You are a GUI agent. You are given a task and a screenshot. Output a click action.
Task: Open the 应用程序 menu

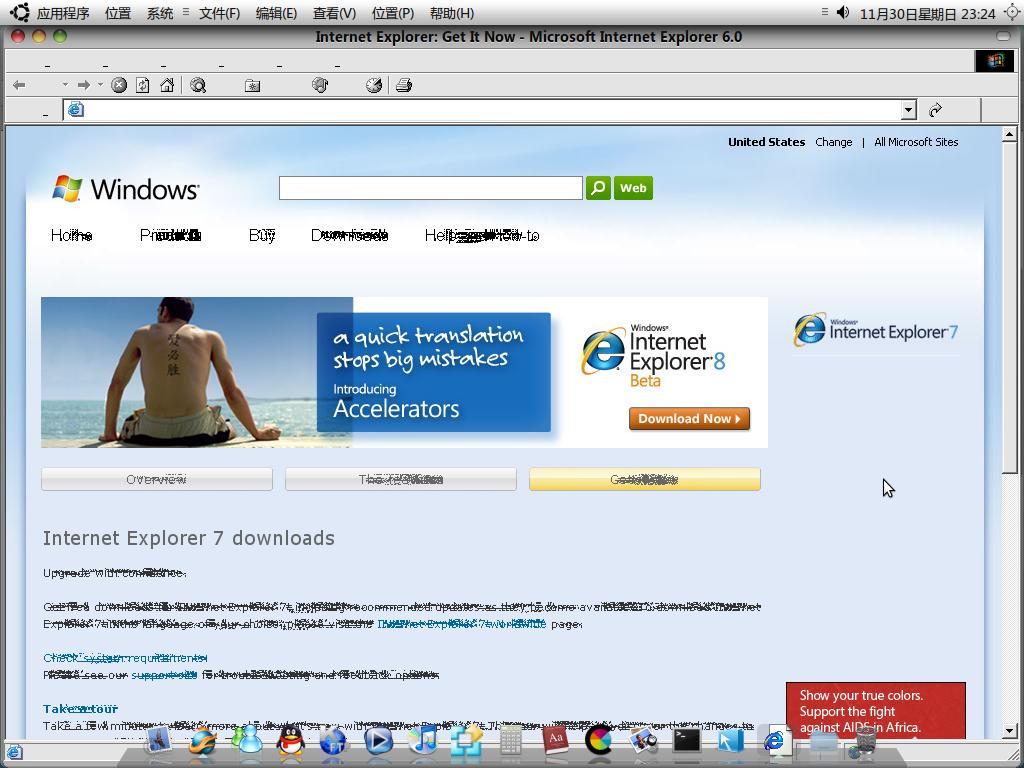(x=63, y=13)
